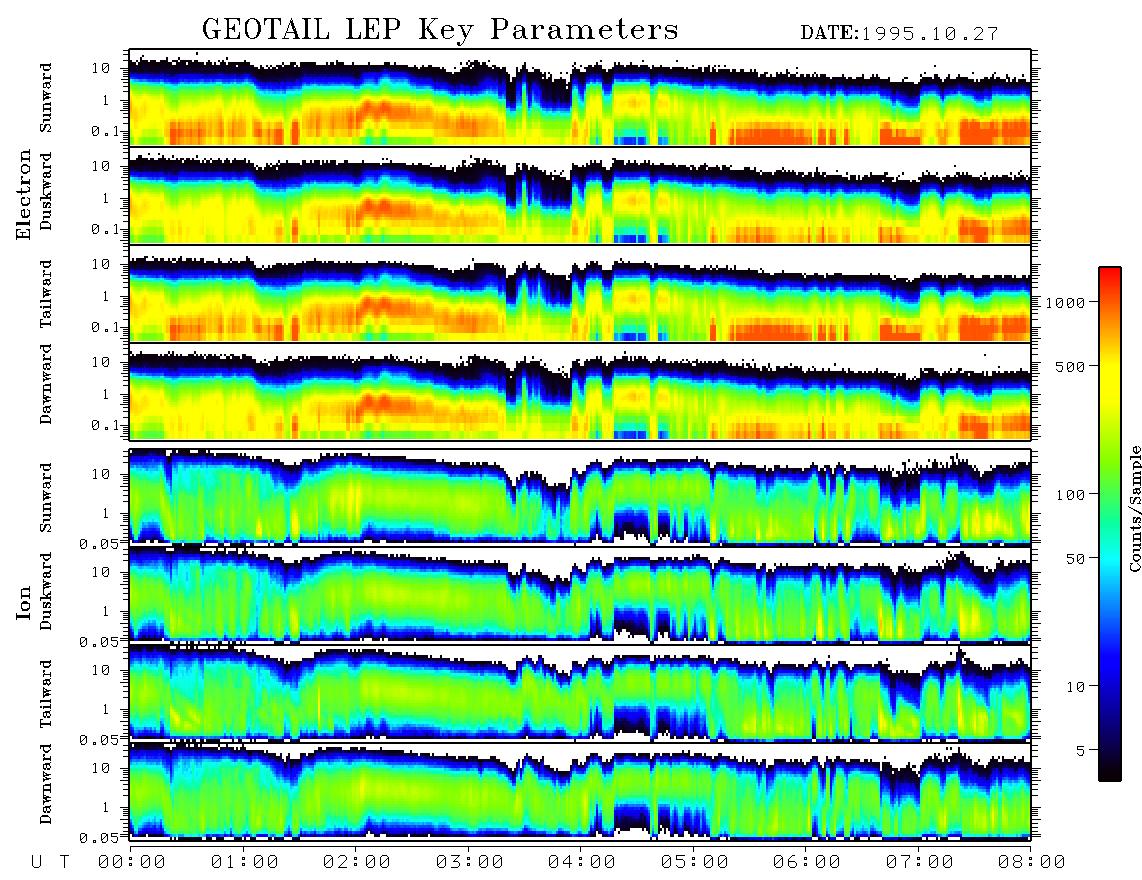Click the Ion Dawnward spectrogram panel
Screen dimensions: 1142x880
(580, 791)
